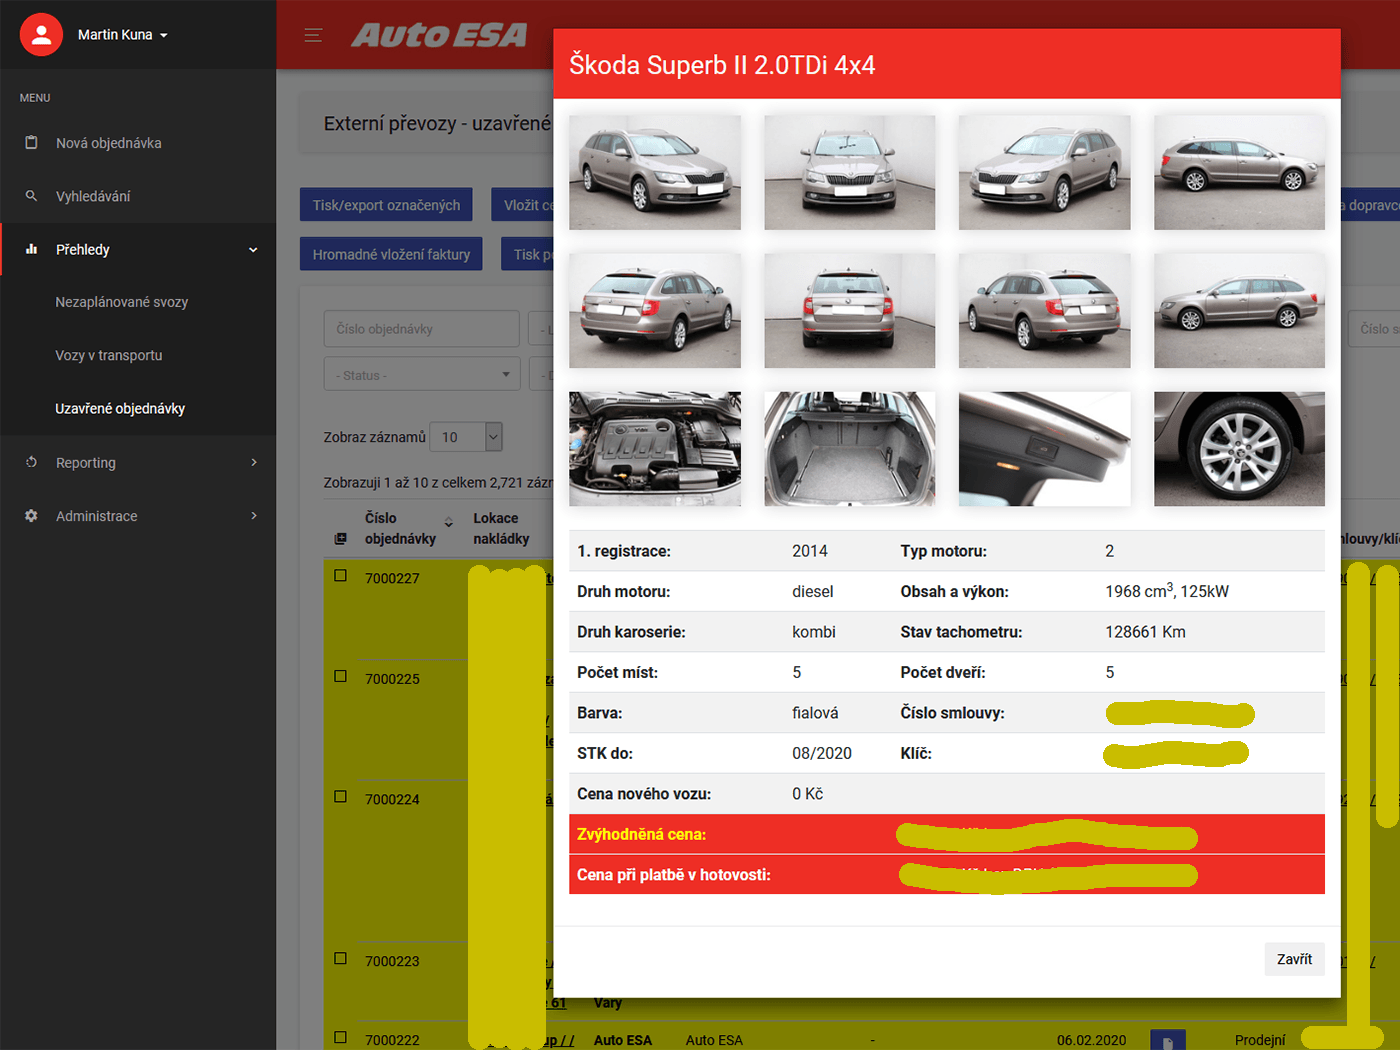Viewport: 1400px width, 1050px height.
Task: Open the Martin Kuna user dropdown
Action: (x=123, y=34)
